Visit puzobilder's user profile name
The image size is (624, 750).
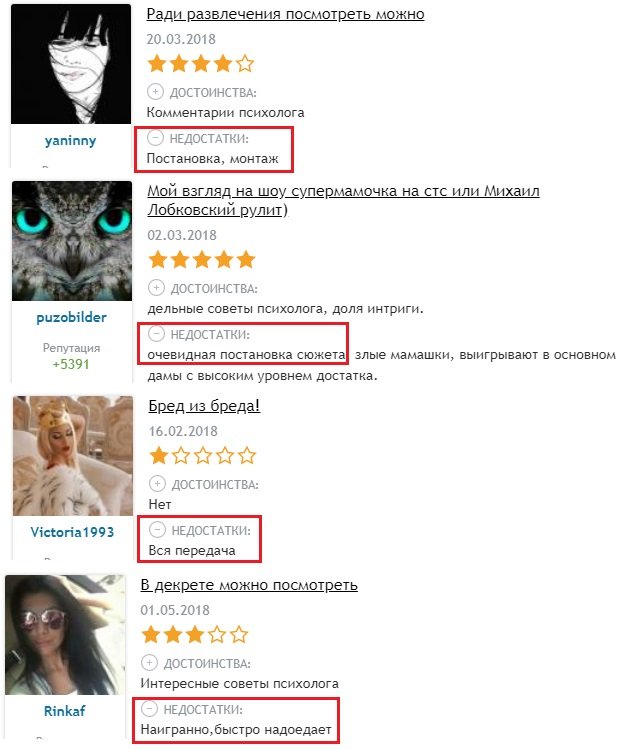[x=71, y=318]
